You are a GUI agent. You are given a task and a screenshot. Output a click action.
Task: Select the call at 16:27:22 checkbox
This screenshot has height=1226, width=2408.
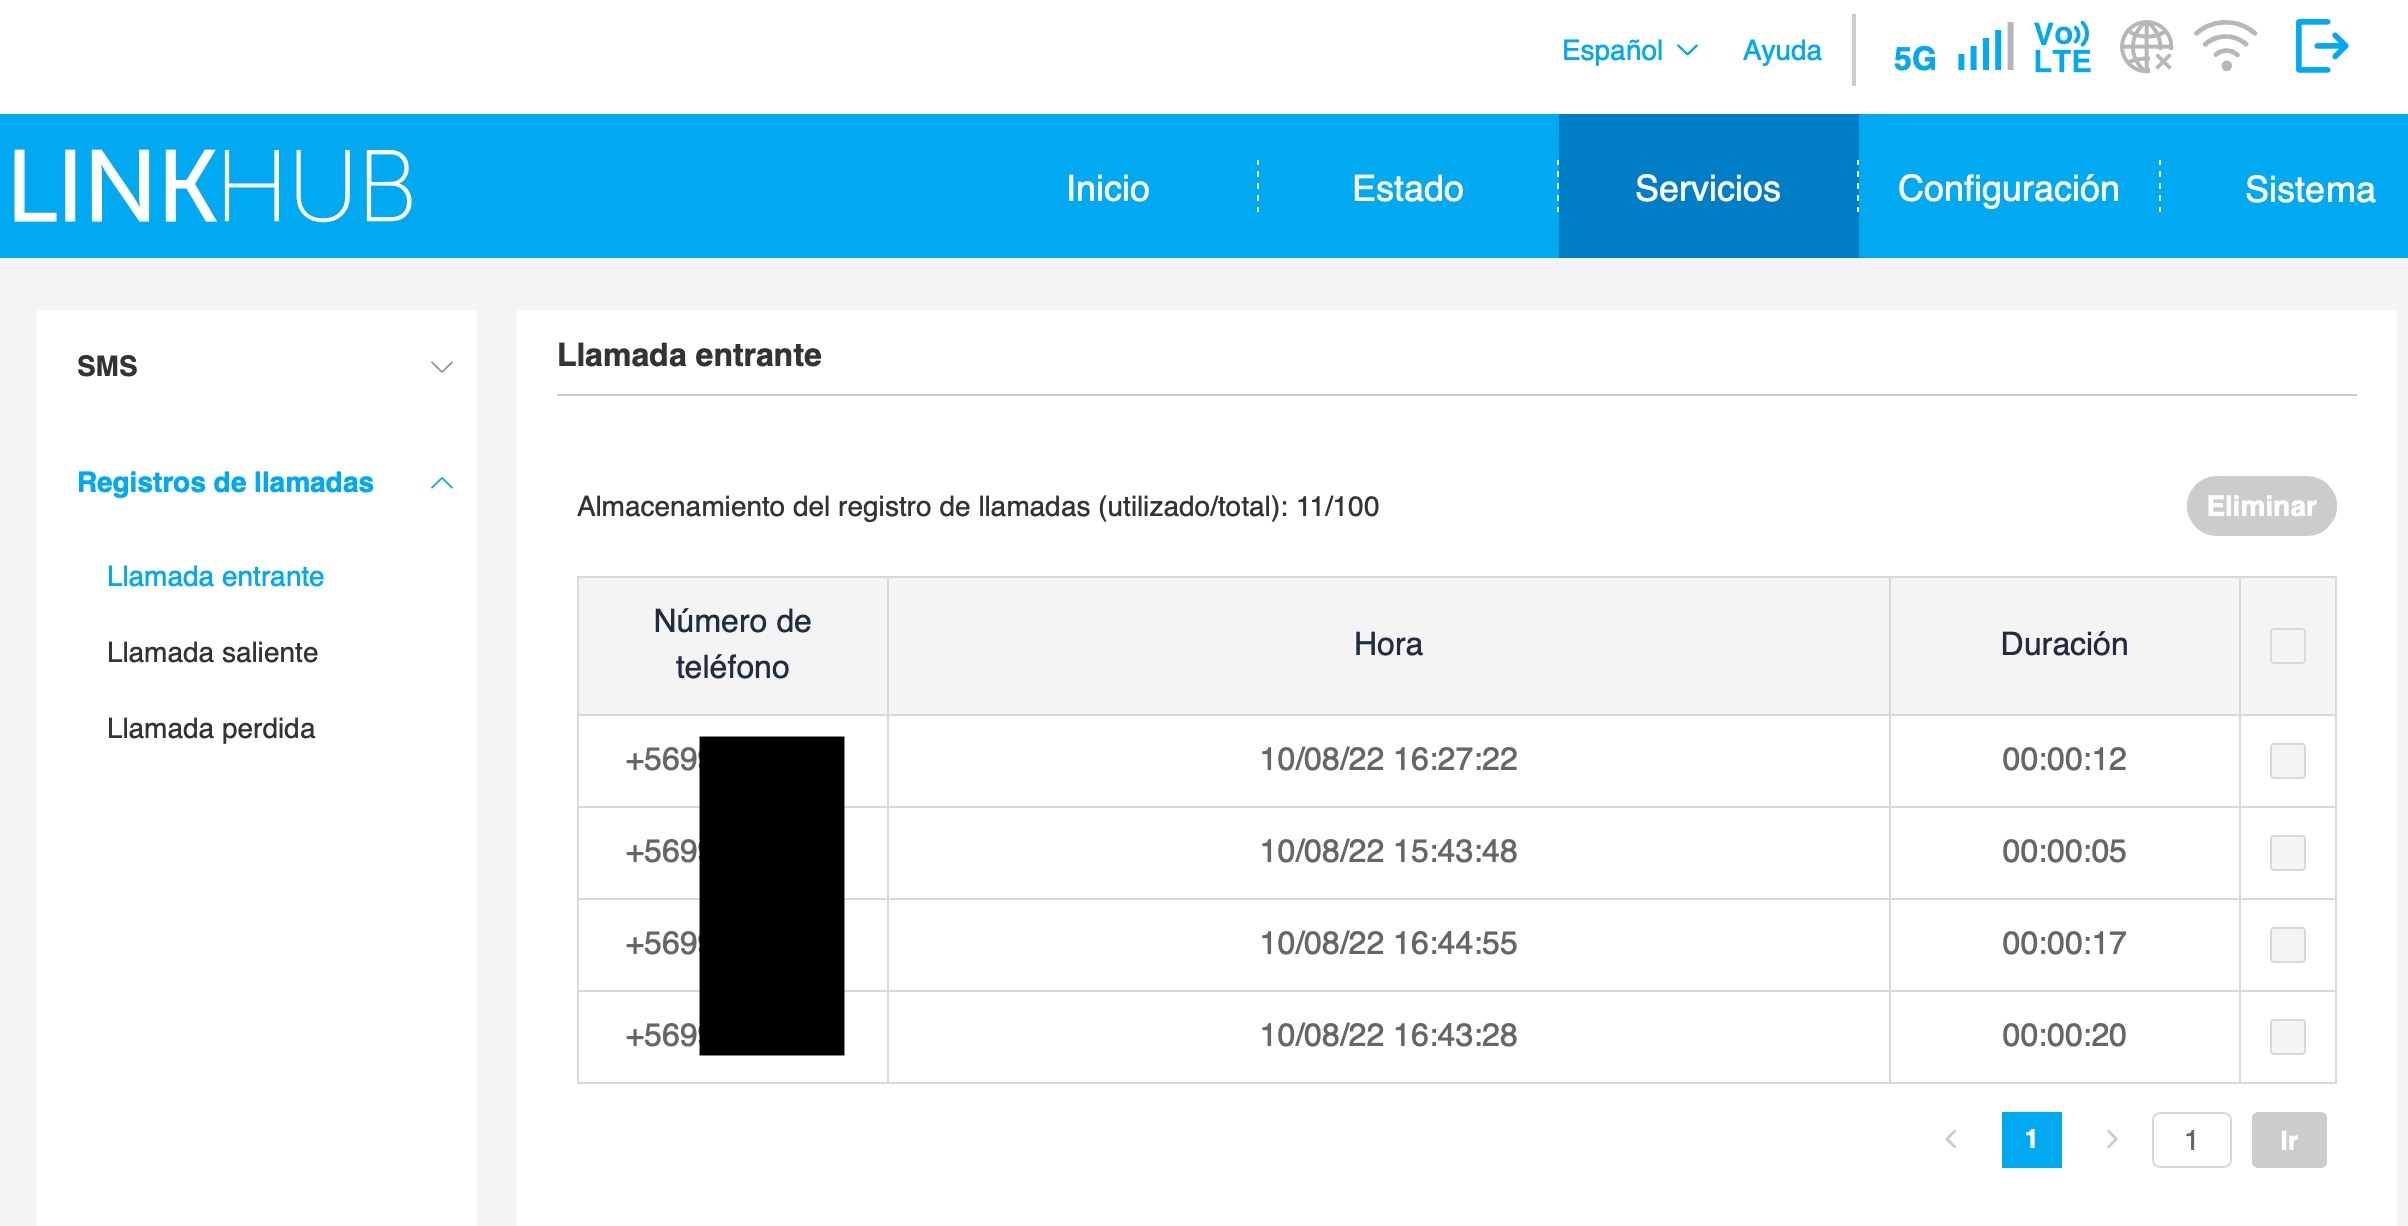[2287, 761]
